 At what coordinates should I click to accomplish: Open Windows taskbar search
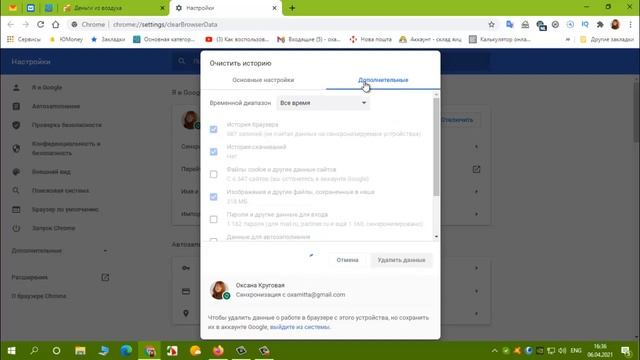coord(34,350)
